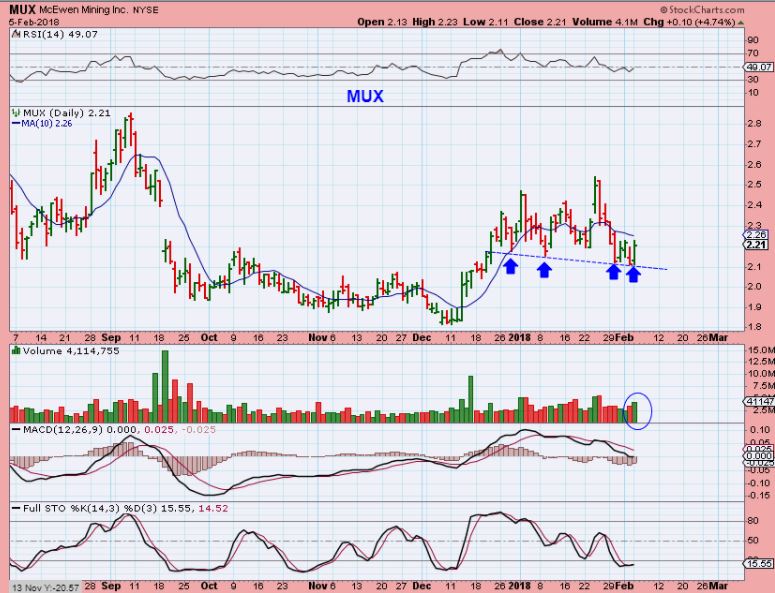
Task: Click the 41147 volume tag on the right axis
Action: coord(759,401)
